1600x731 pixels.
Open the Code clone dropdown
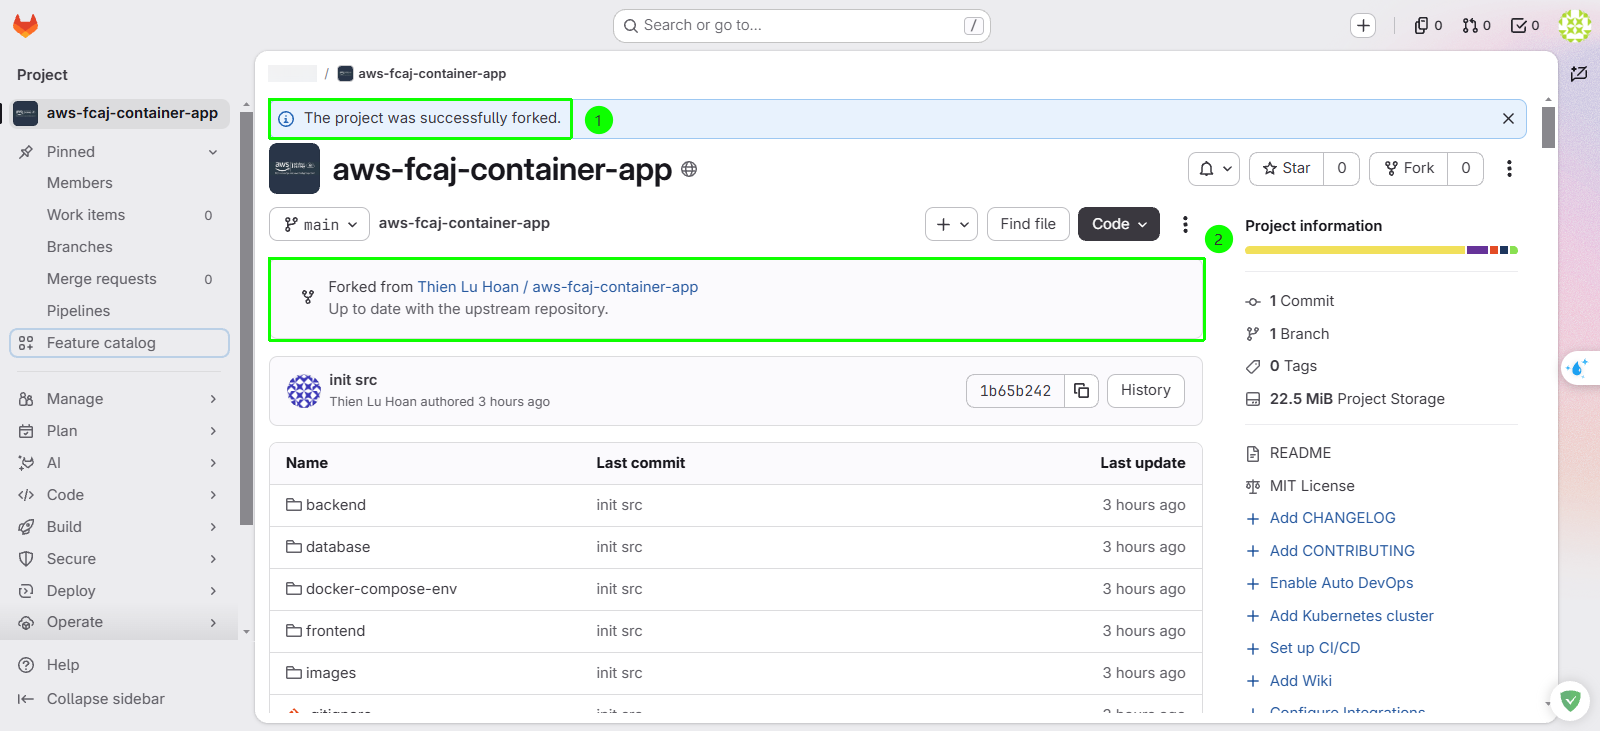(x=1119, y=224)
